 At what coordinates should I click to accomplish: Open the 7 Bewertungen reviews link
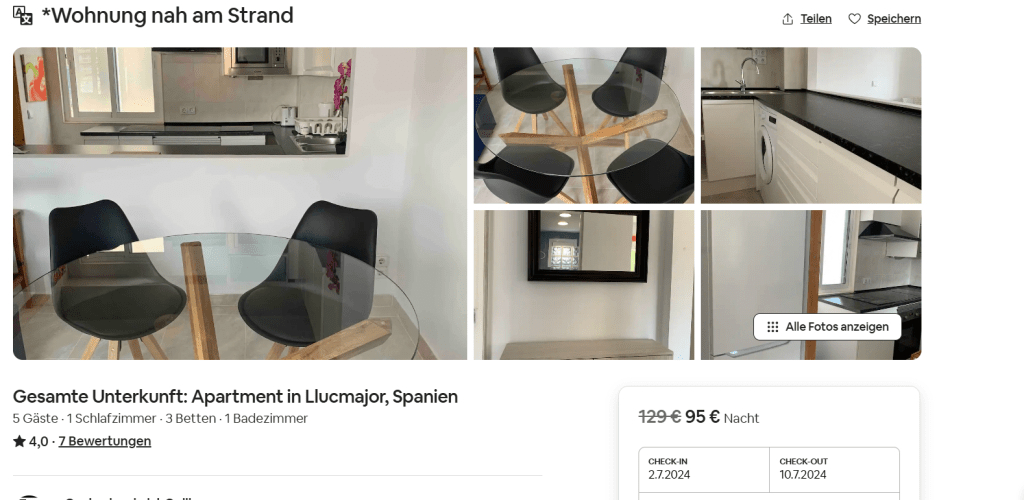(x=104, y=441)
